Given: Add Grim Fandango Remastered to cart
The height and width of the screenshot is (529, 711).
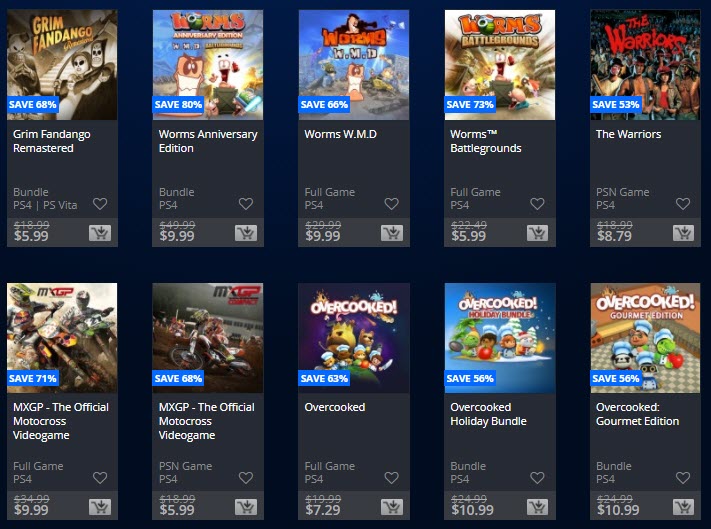Looking at the screenshot, I should [x=100, y=233].
